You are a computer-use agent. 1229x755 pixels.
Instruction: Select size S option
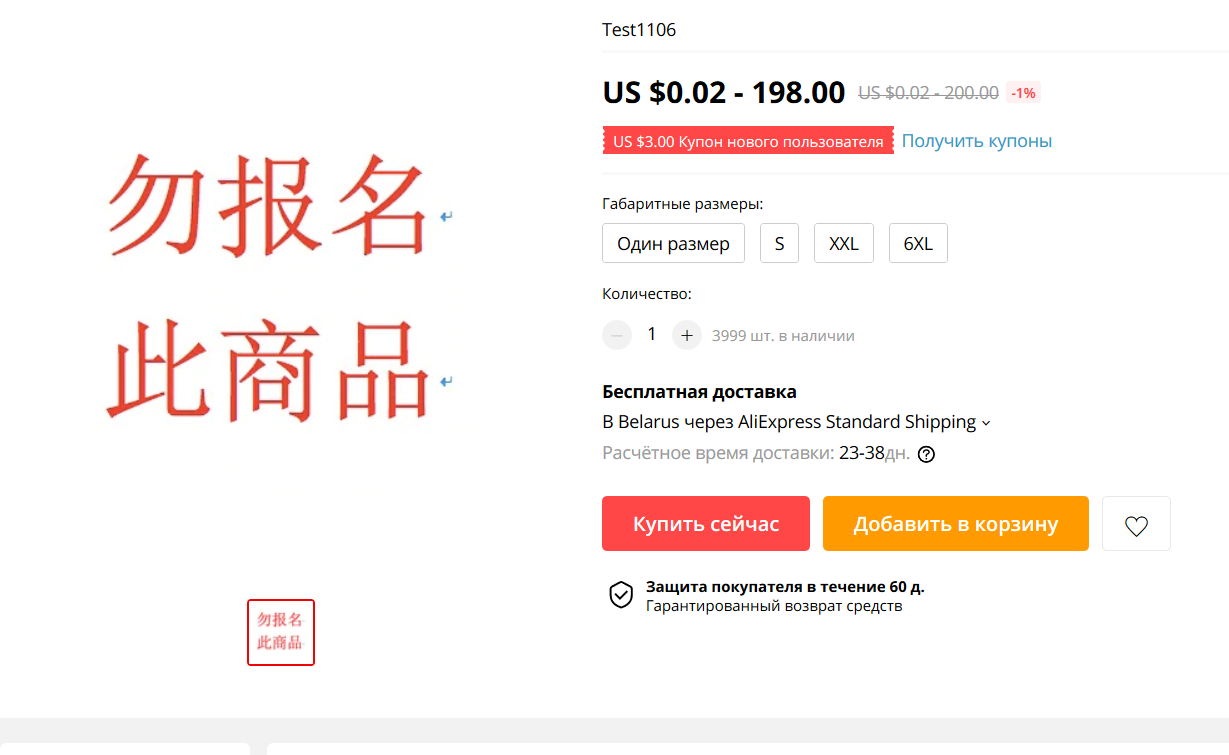(x=779, y=244)
